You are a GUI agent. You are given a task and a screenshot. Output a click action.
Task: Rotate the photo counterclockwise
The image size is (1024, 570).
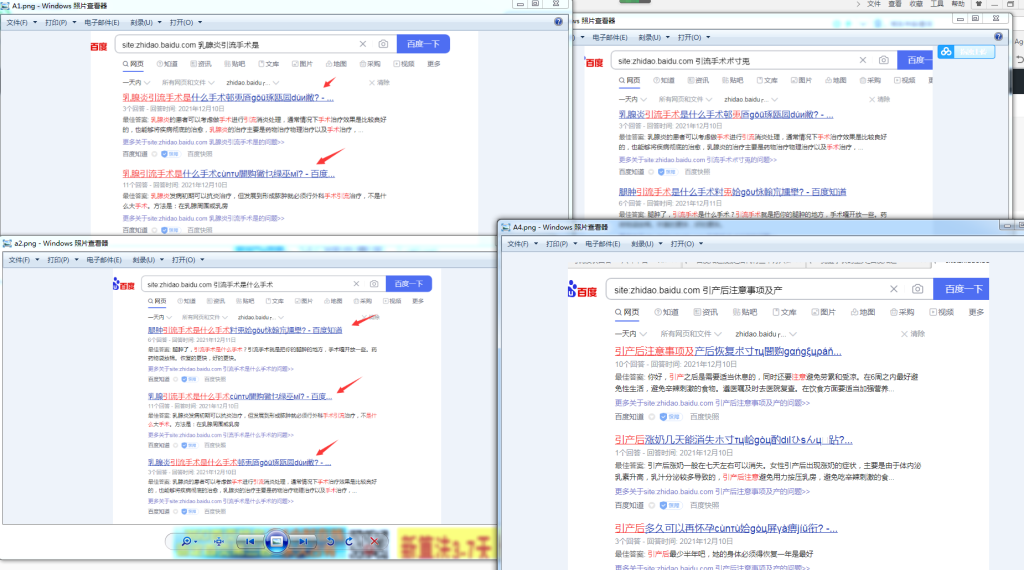click(331, 541)
